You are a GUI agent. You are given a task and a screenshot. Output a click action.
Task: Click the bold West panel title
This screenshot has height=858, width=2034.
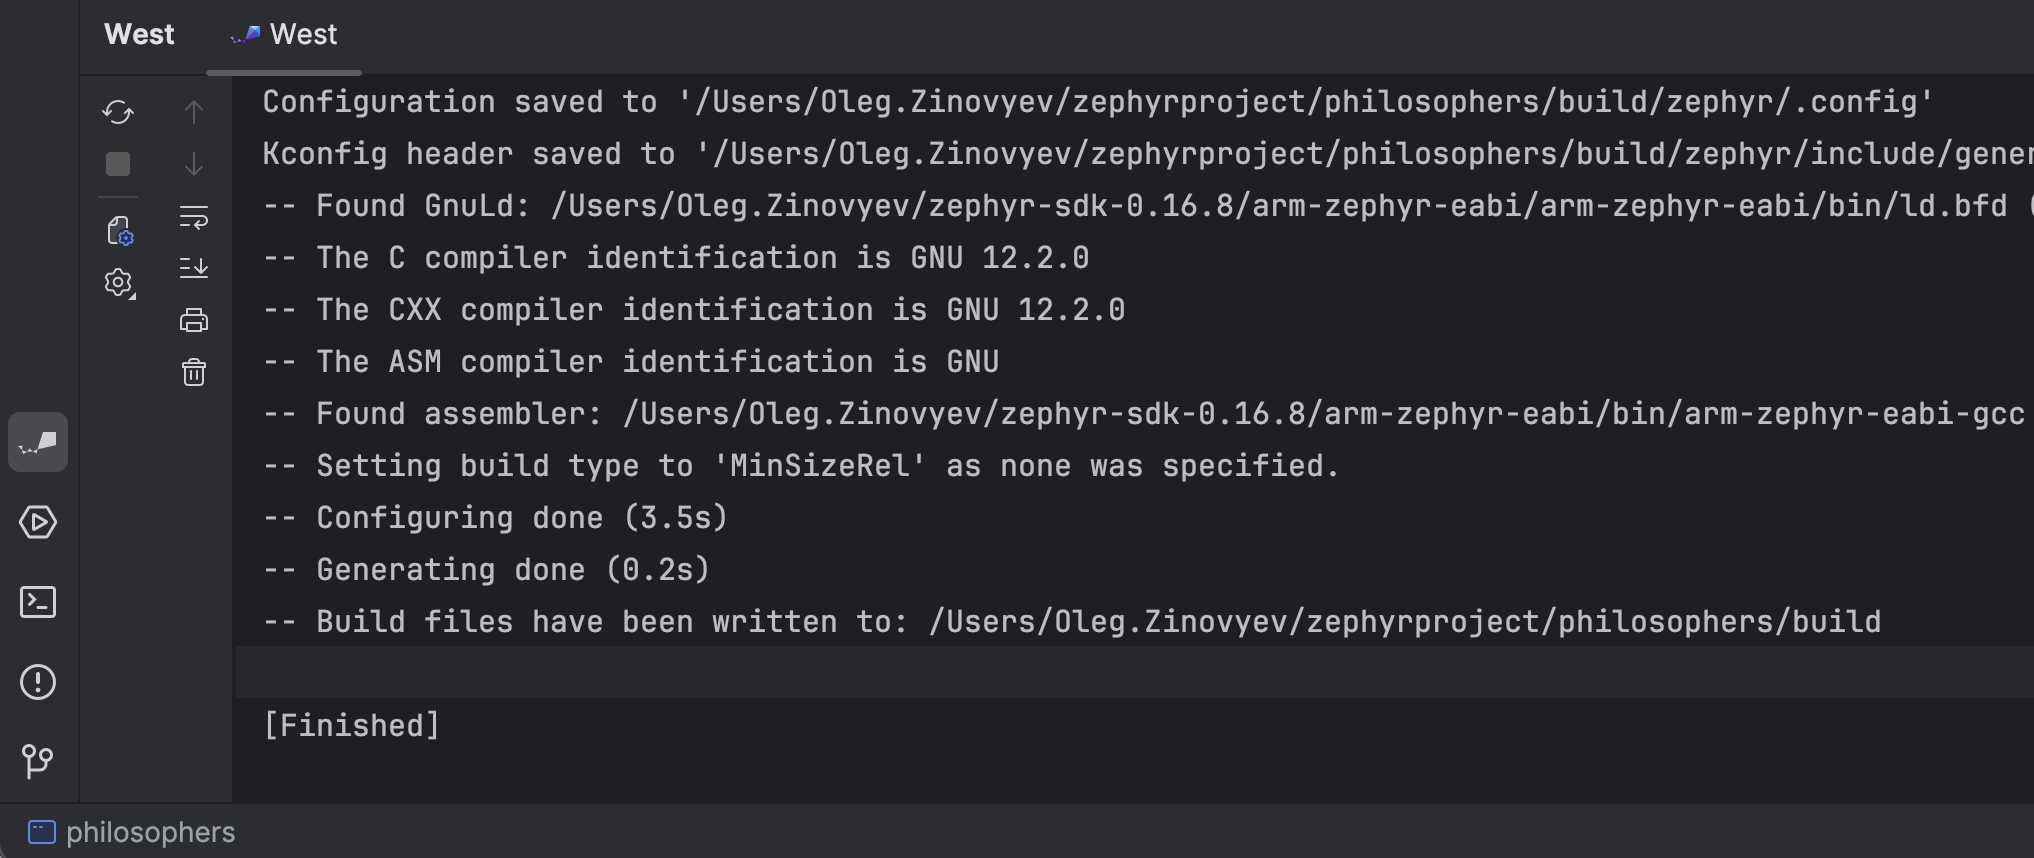click(139, 35)
